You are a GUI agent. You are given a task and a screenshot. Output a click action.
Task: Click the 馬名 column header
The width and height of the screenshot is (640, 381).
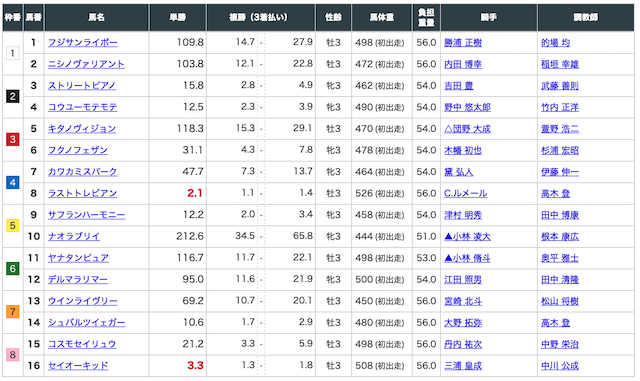97,17
